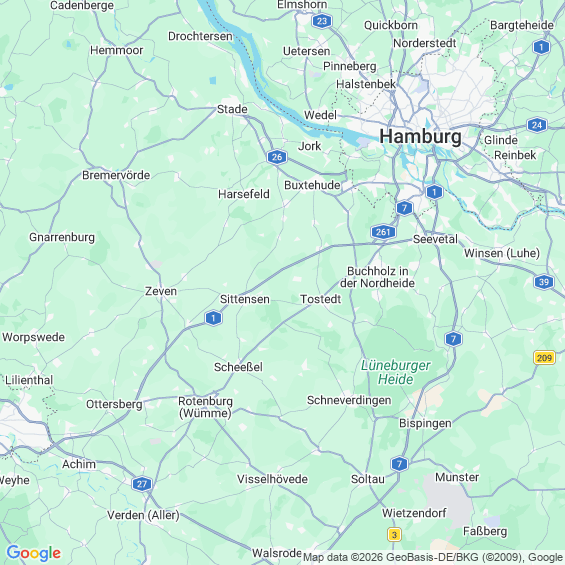Click the yellow 3 road shield
Screen dimensions: 565x565
[x=394, y=535]
